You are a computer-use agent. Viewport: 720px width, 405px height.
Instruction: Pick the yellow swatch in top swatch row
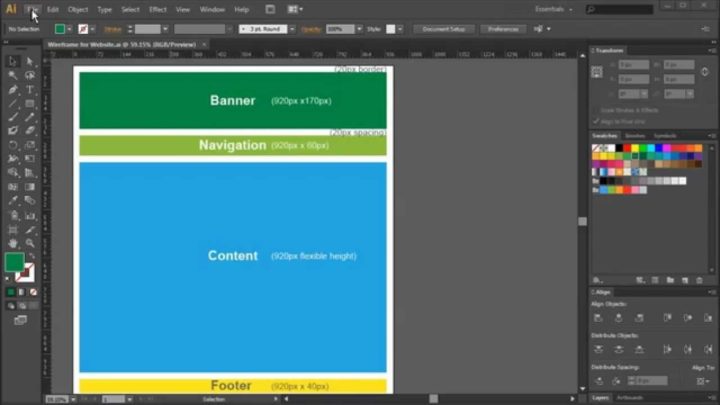635,148
